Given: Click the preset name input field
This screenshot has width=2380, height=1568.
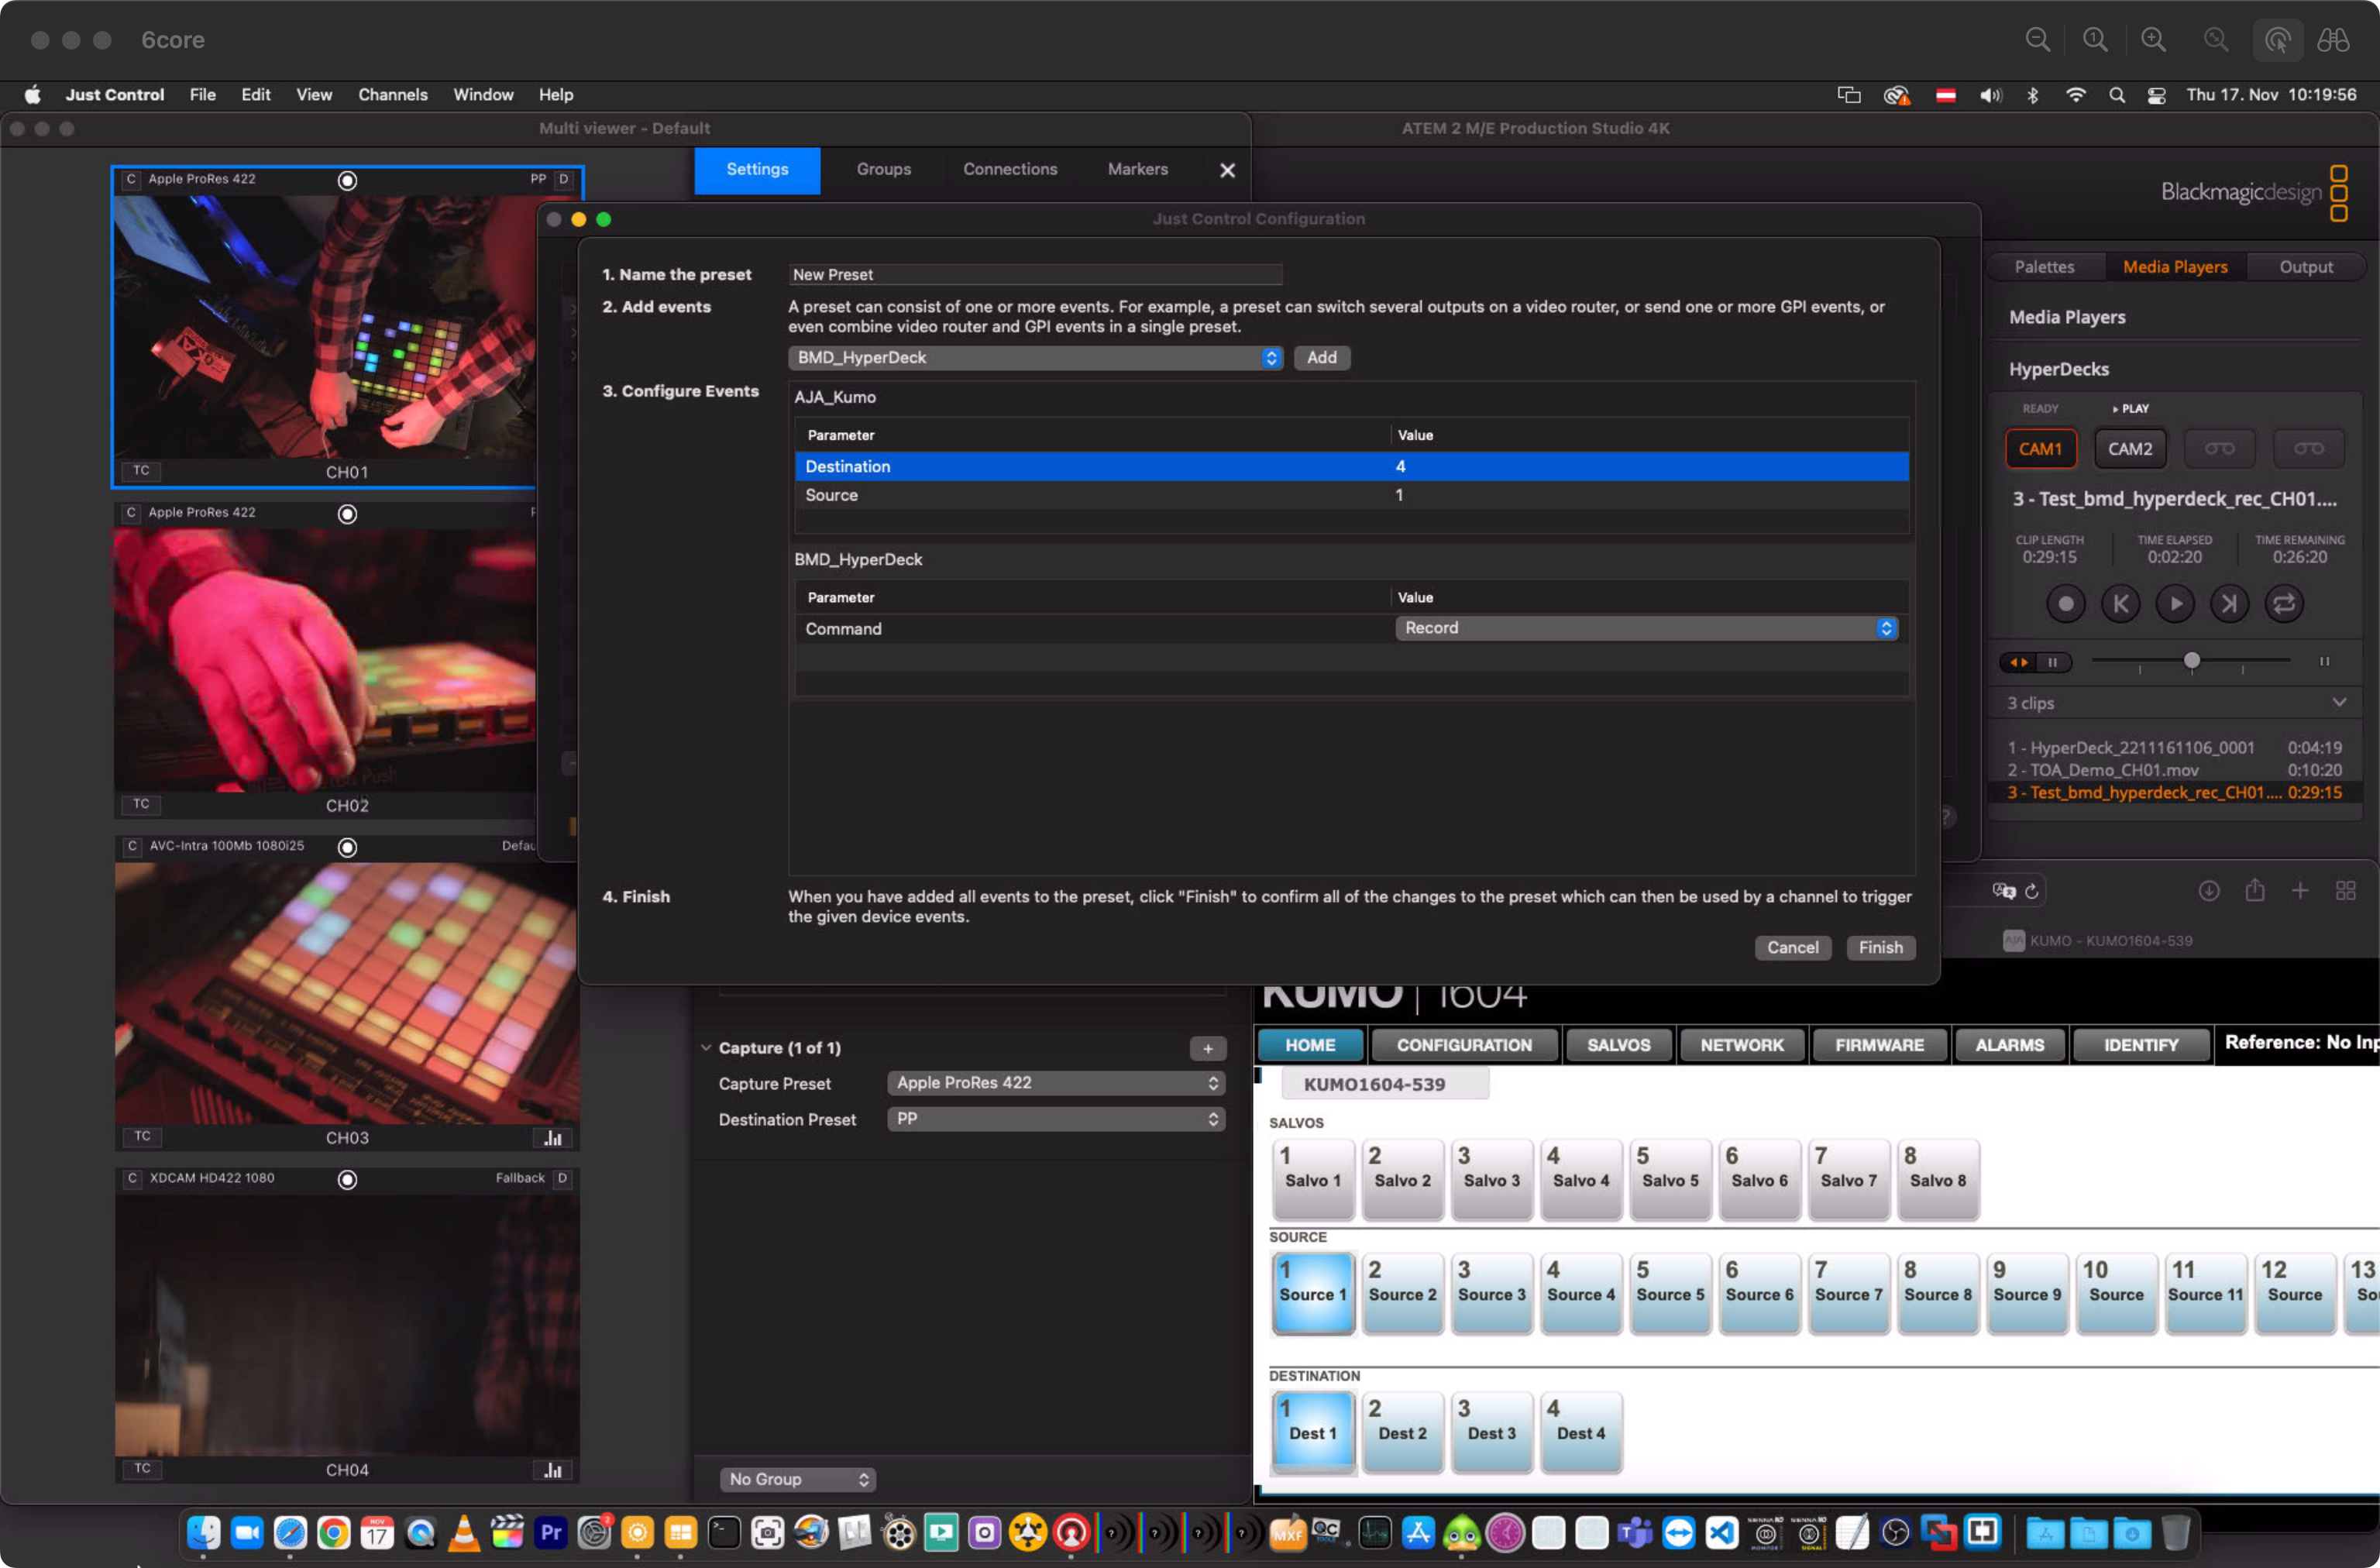Looking at the screenshot, I should tap(1035, 275).
